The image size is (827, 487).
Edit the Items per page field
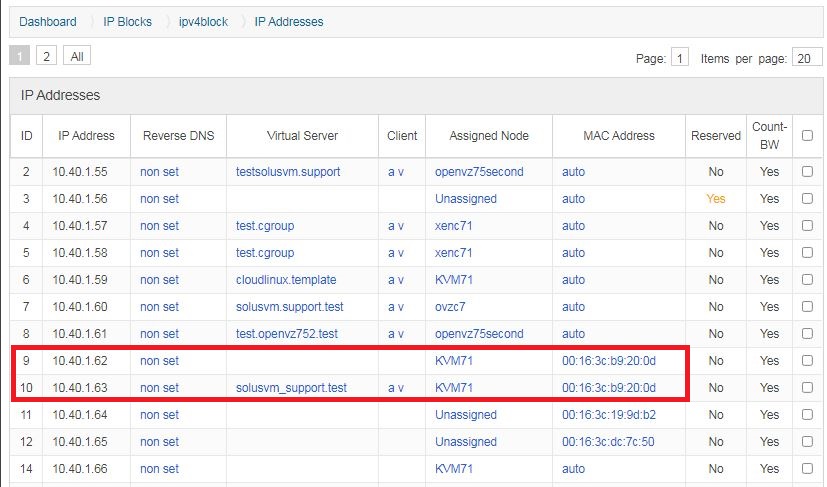pos(806,59)
